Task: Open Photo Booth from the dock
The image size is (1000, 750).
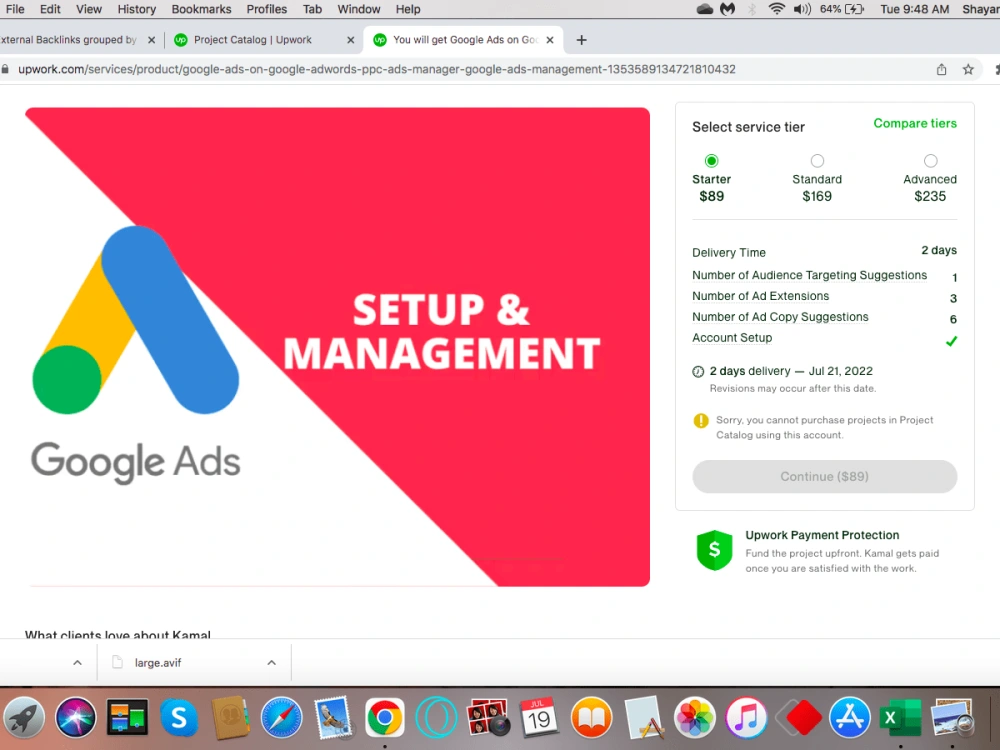Action: (x=488, y=717)
